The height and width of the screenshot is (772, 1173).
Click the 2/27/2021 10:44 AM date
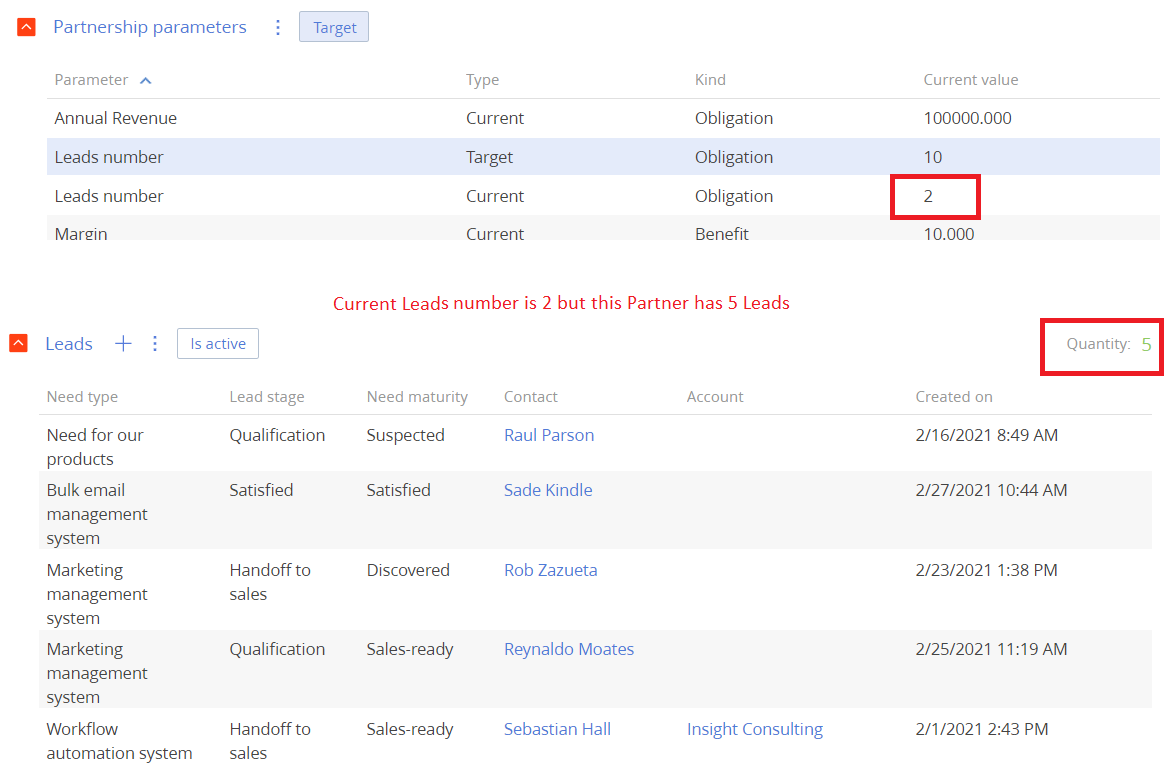[991, 490]
